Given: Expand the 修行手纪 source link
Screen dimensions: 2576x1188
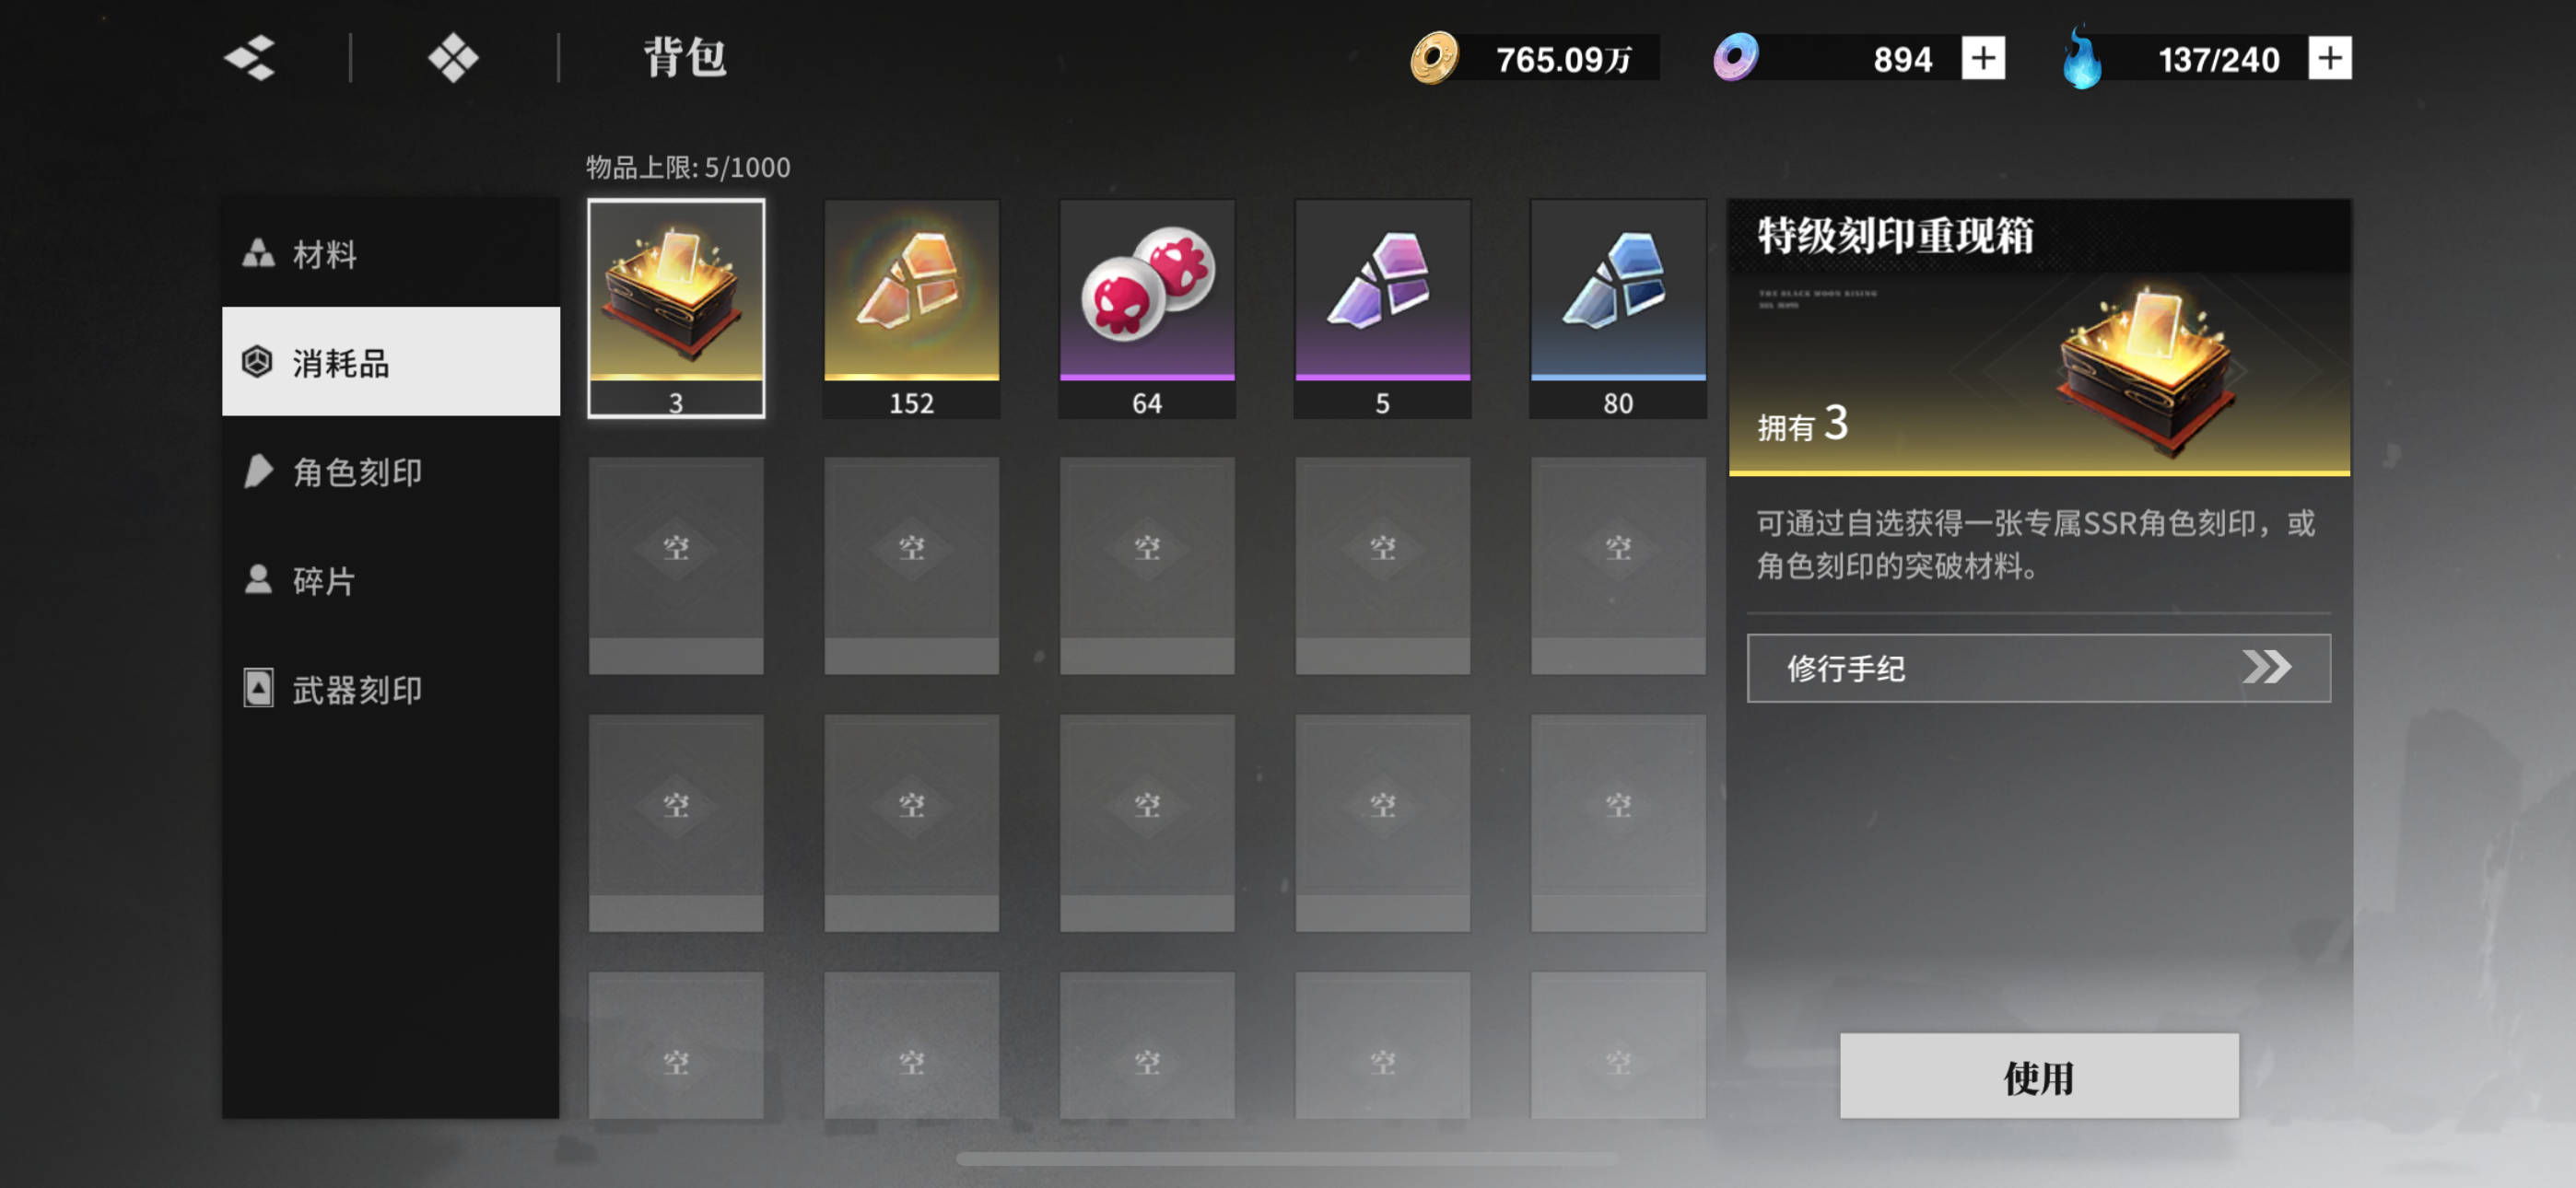Looking at the screenshot, I should coord(2038,668).
